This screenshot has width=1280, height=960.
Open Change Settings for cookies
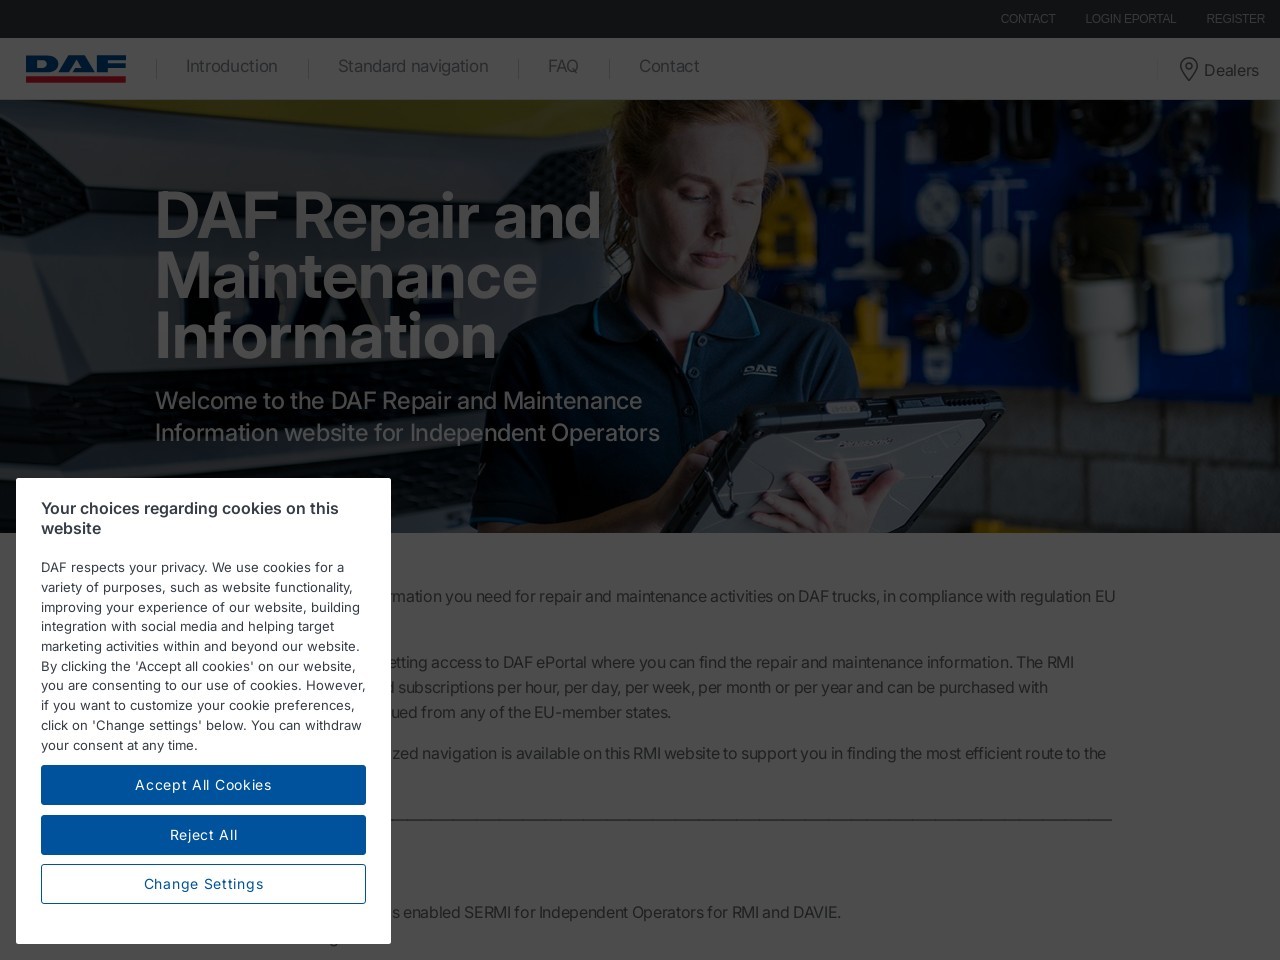coord(203,884)
